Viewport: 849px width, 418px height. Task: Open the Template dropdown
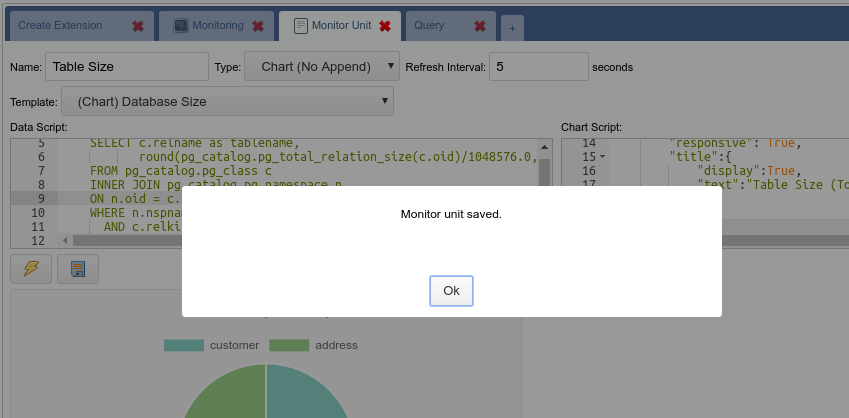tap(227, 101)
